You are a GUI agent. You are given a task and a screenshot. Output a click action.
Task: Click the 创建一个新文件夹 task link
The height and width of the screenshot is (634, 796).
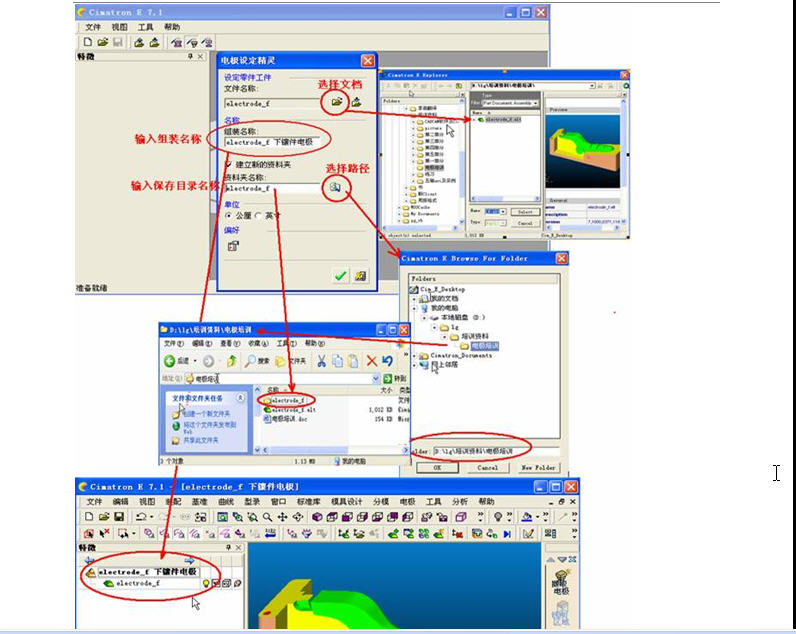(x=206, y=414)
